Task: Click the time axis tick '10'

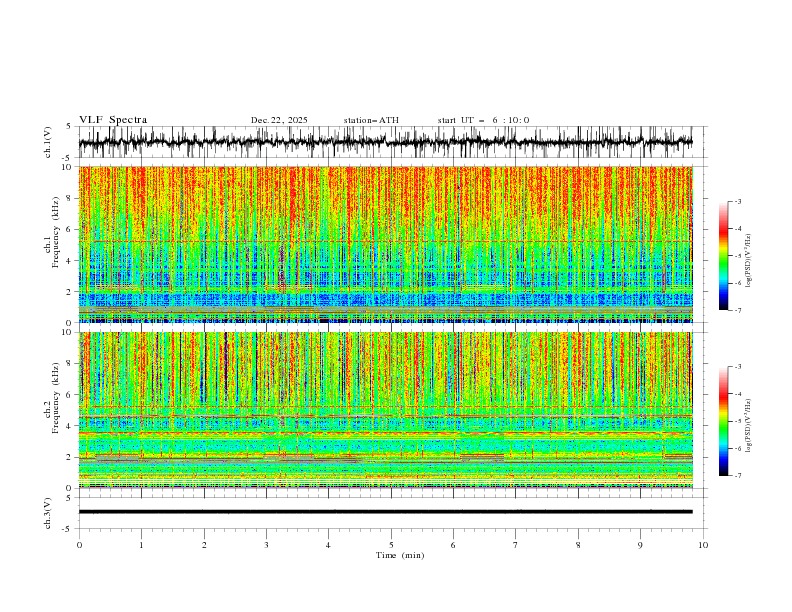Action: tap(703, 545)
